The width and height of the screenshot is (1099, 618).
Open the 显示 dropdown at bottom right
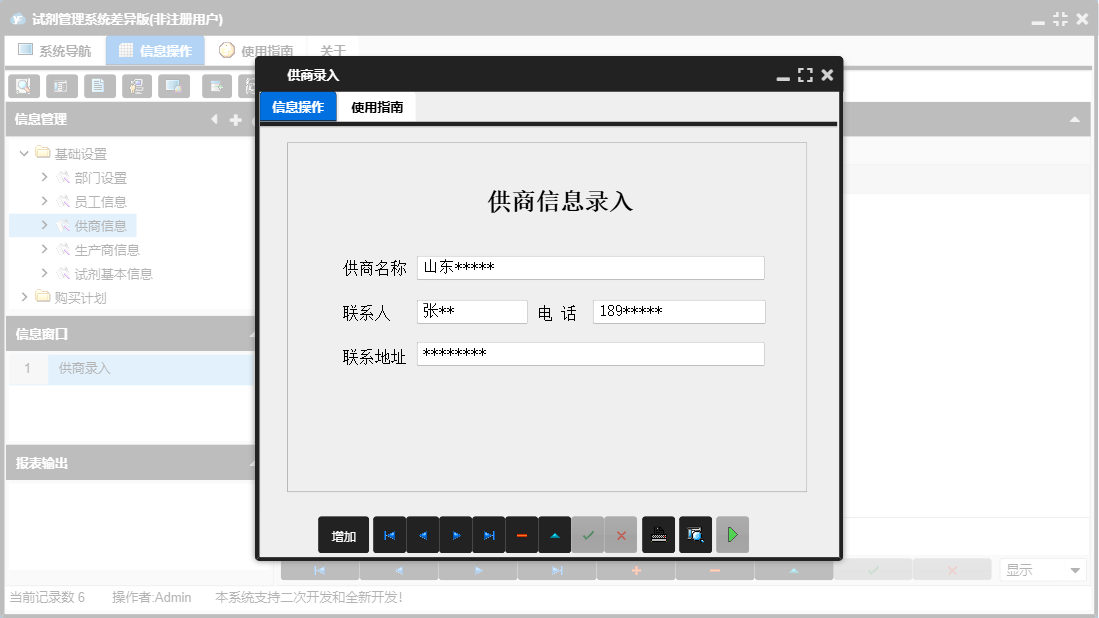[x=1042, y=568]
